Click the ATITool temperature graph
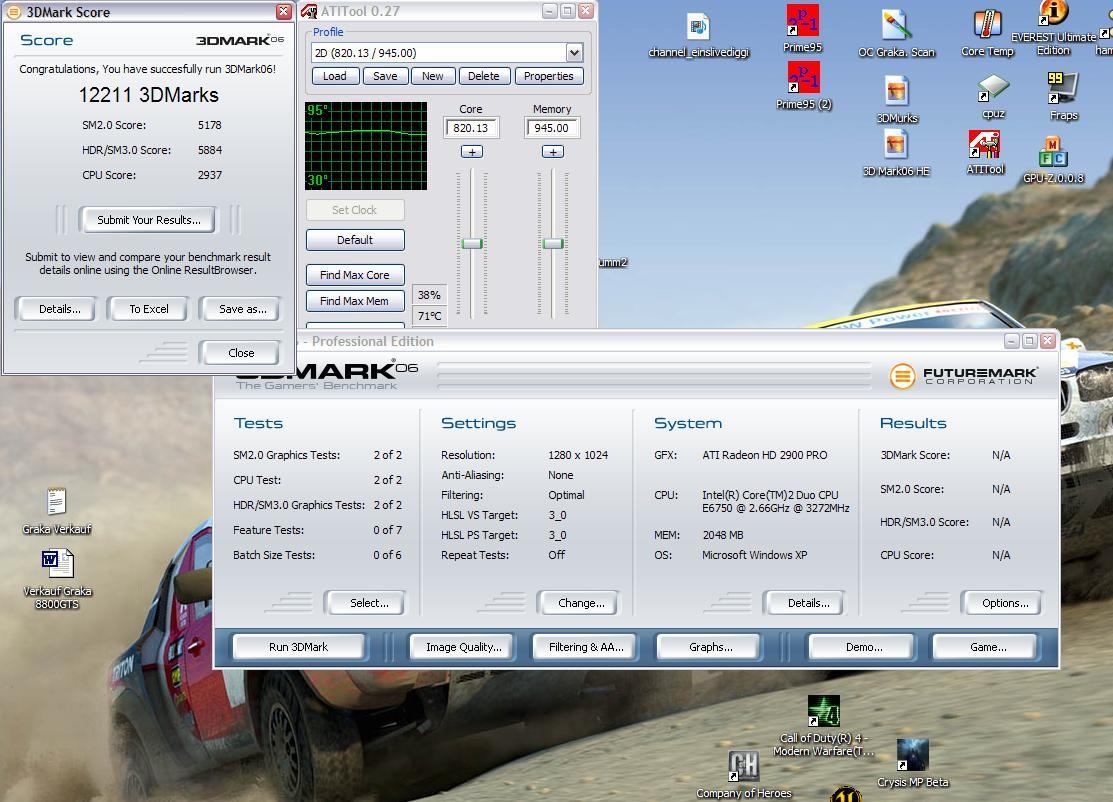This screenshot has width=1113, height=802. [366, 145]
